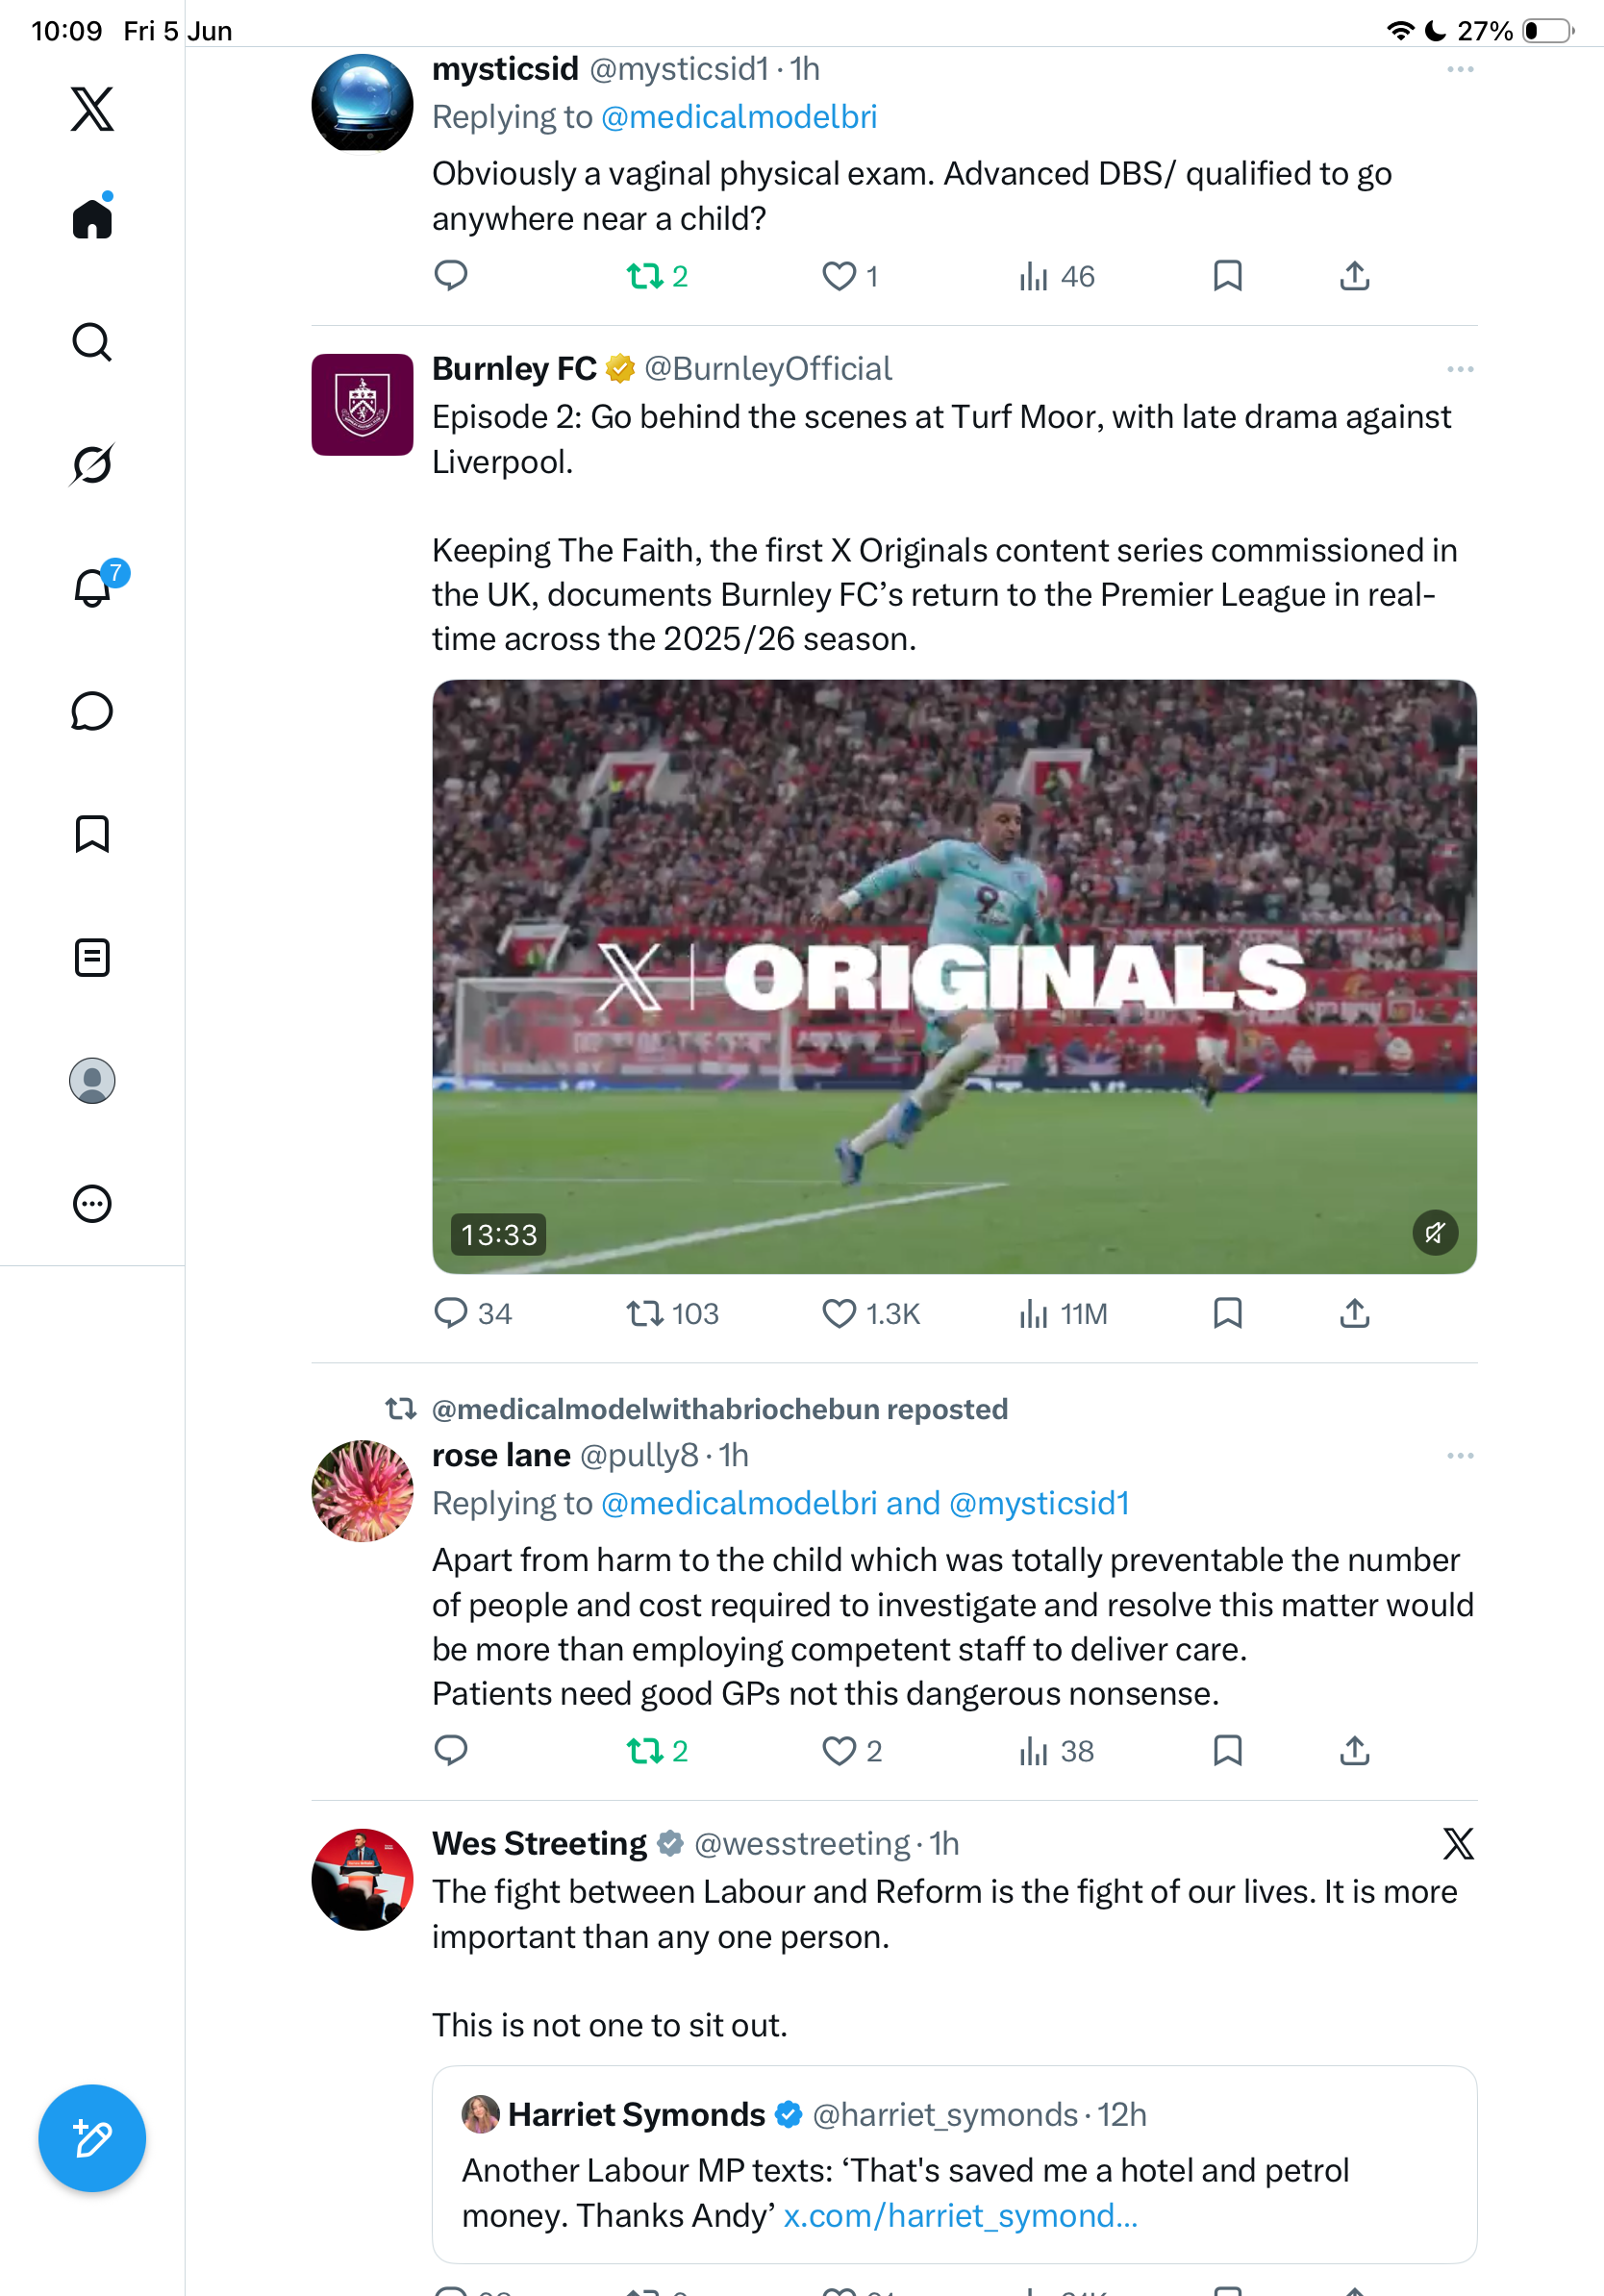Viewport: 1604px width, 2296px height.
Task: Open more options sidebar circle icon
Action: click(x=92, y=1203)
